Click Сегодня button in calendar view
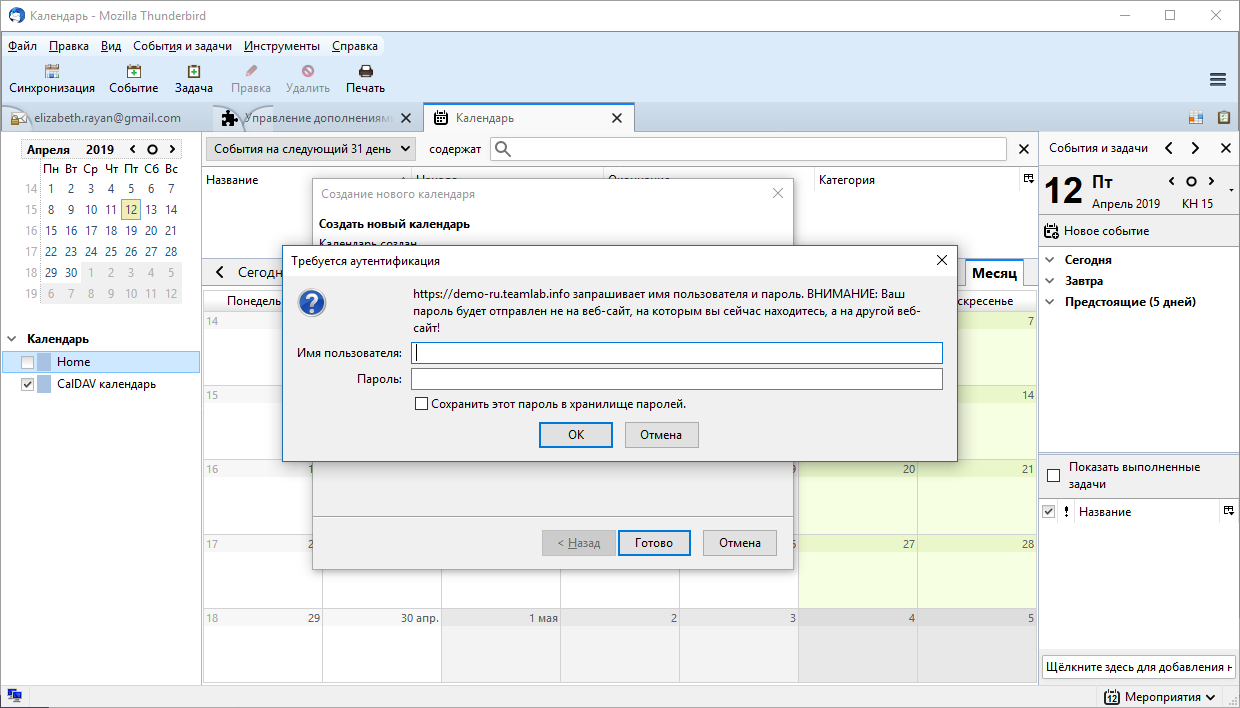Image resolution: width=1240 pixels, height=708 pixels. click(x=260, y=272)
